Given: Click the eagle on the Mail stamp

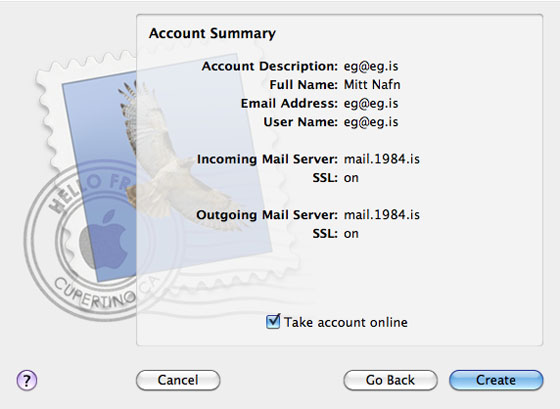Looking at the screenshot, I should (179, 155).
